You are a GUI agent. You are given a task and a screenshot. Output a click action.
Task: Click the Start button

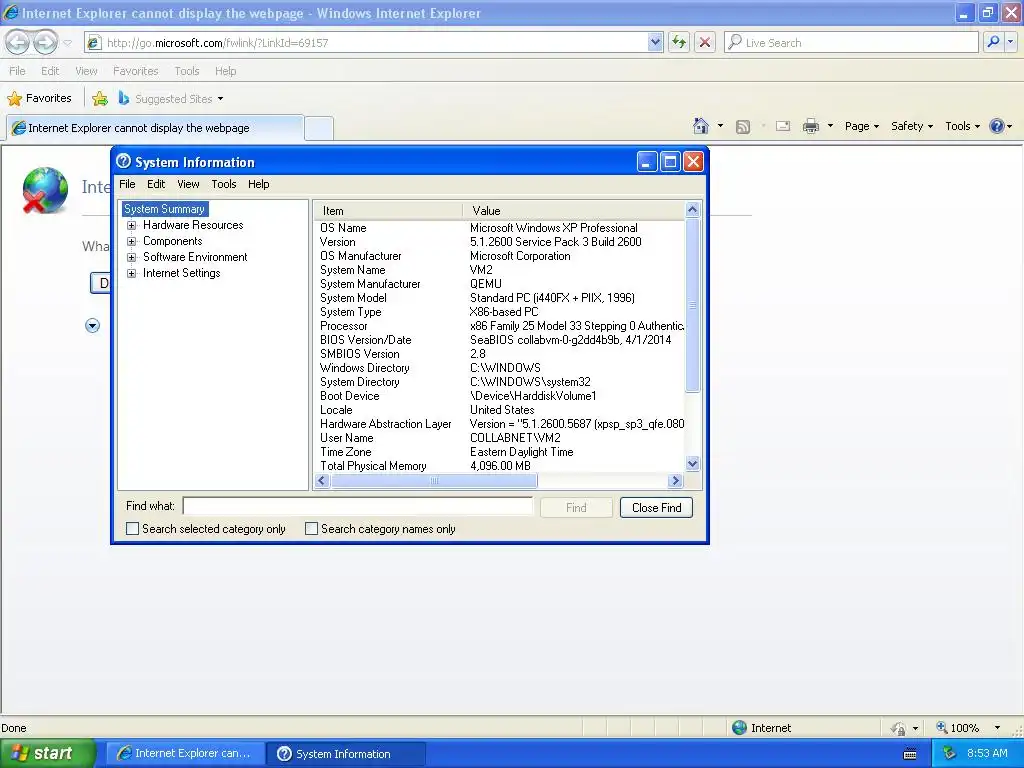tap(47, 754)
